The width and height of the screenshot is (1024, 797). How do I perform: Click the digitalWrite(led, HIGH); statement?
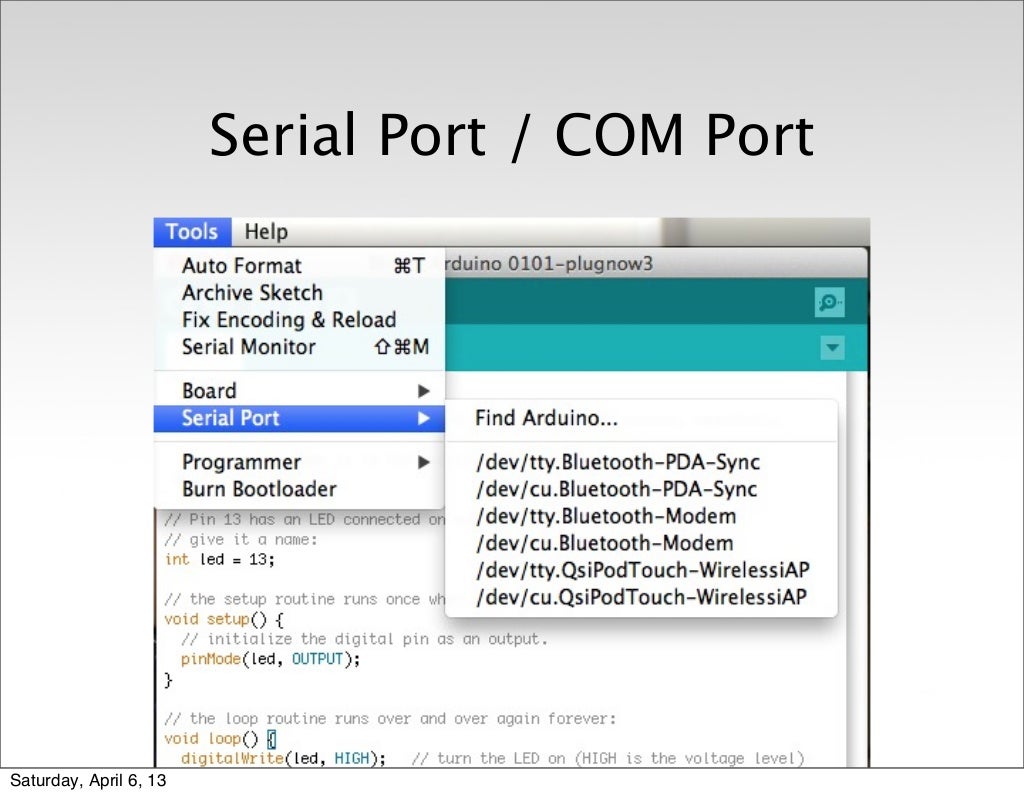(x=283, y=758)
